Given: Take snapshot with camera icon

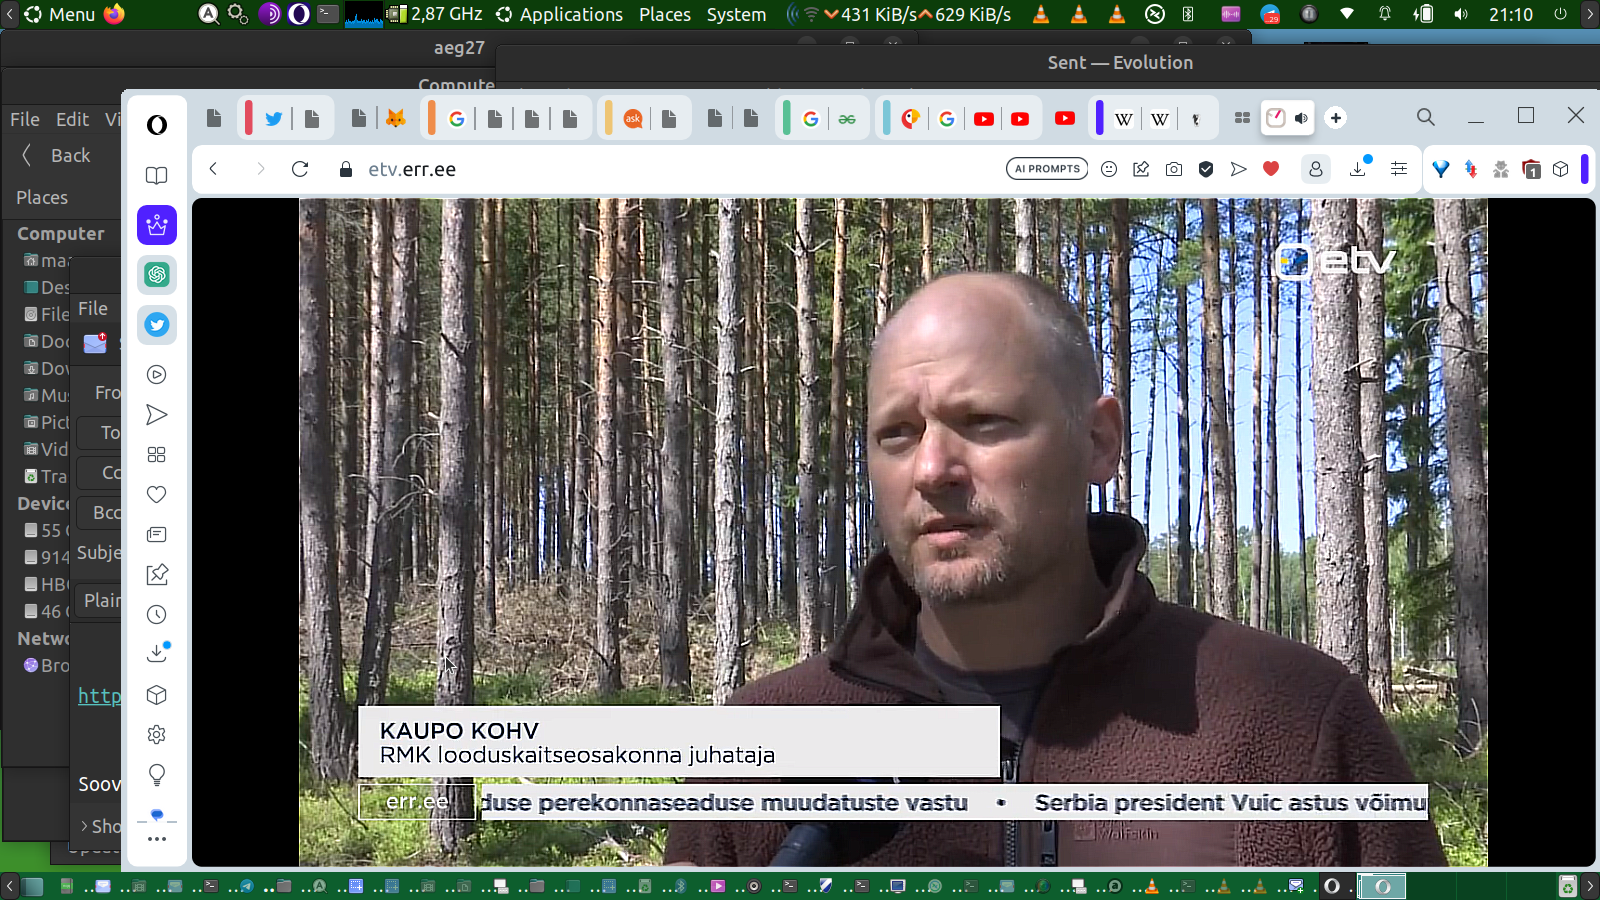Looking at the screenshot, I should 1174,169.
